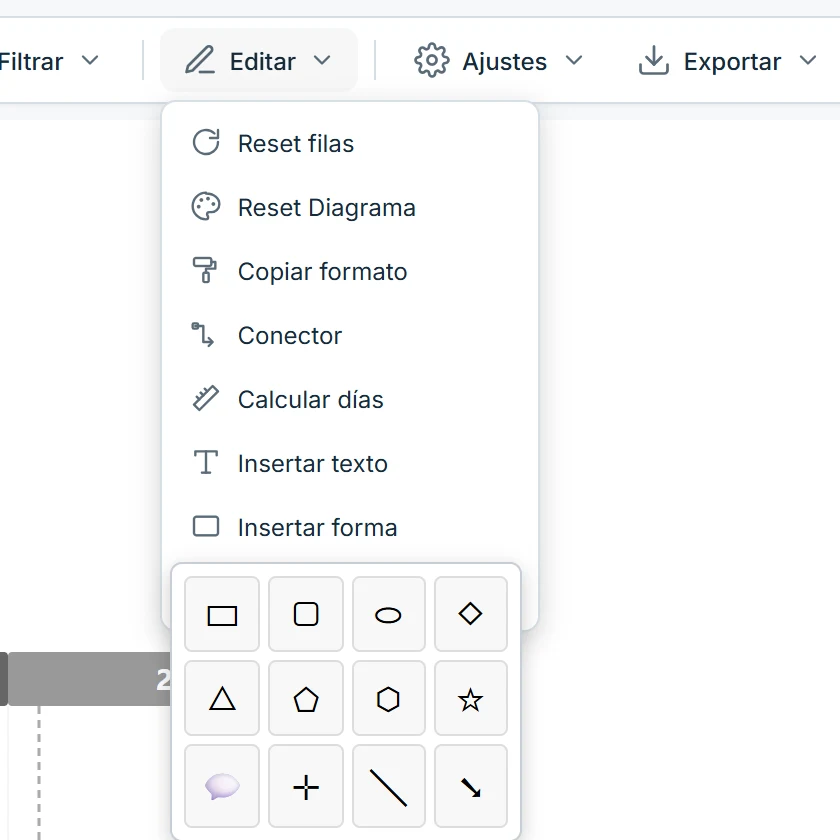Click the paint roller Copiar formato icon
This screenshot has width=840, height=840.
point(205,270)
